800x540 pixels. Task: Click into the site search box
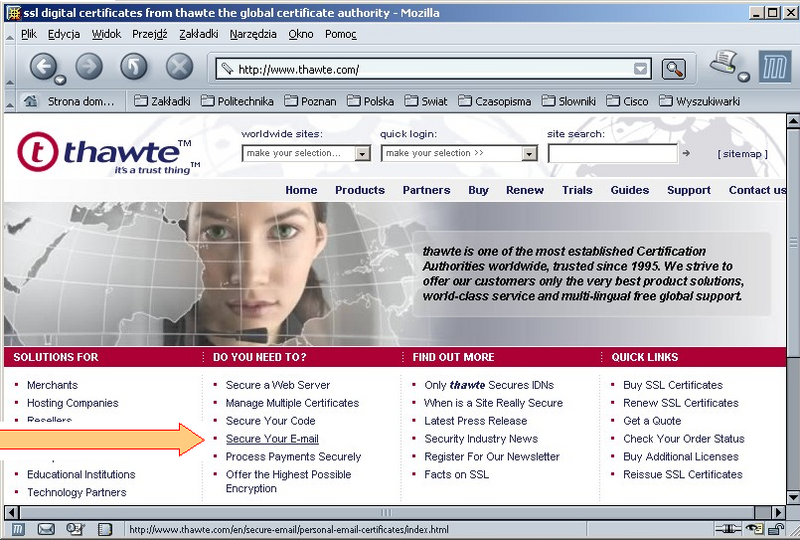[613, 153]
